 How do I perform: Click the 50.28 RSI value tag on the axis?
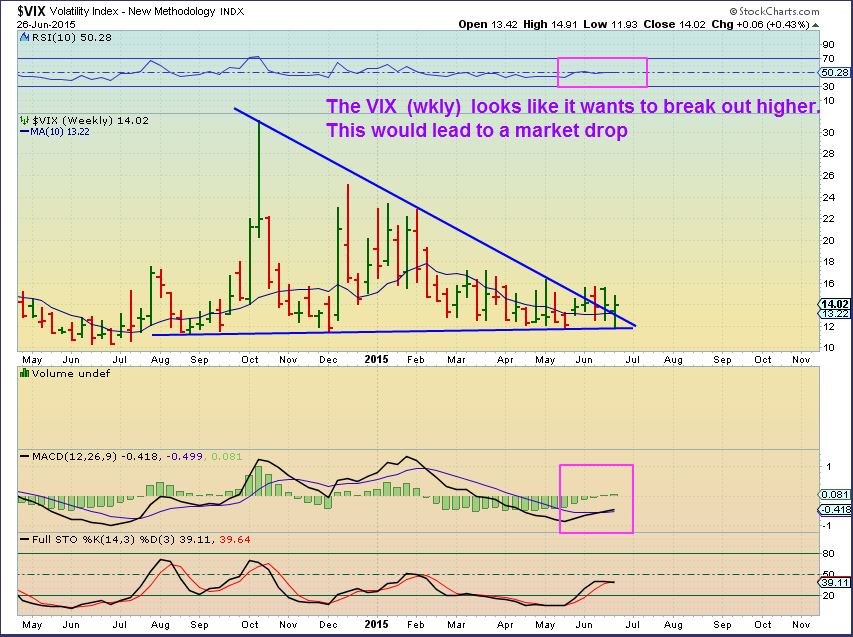pyautogui.click(x=835, y=72)
